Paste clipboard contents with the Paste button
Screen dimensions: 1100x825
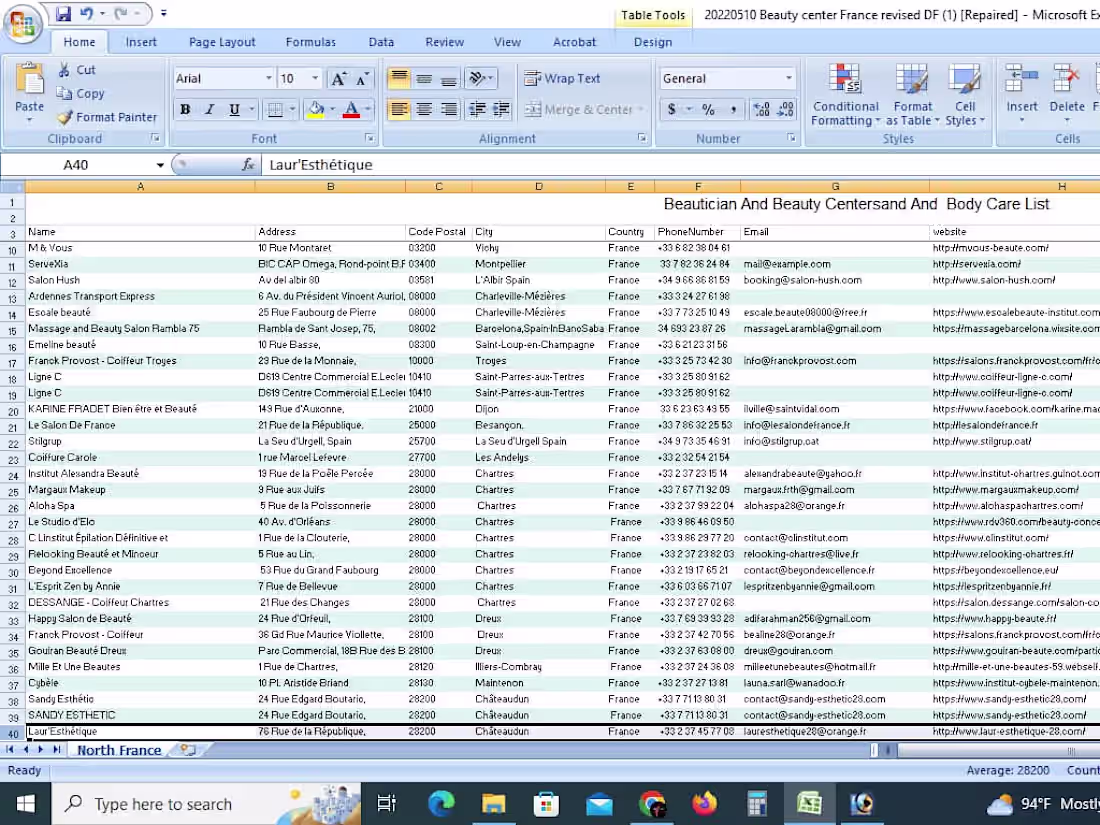pos(29,92)
